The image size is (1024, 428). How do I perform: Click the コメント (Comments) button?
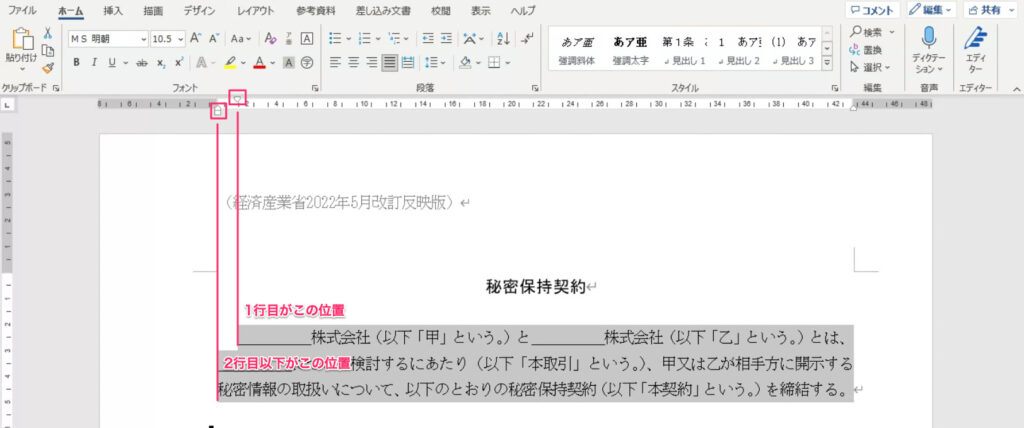872,10
